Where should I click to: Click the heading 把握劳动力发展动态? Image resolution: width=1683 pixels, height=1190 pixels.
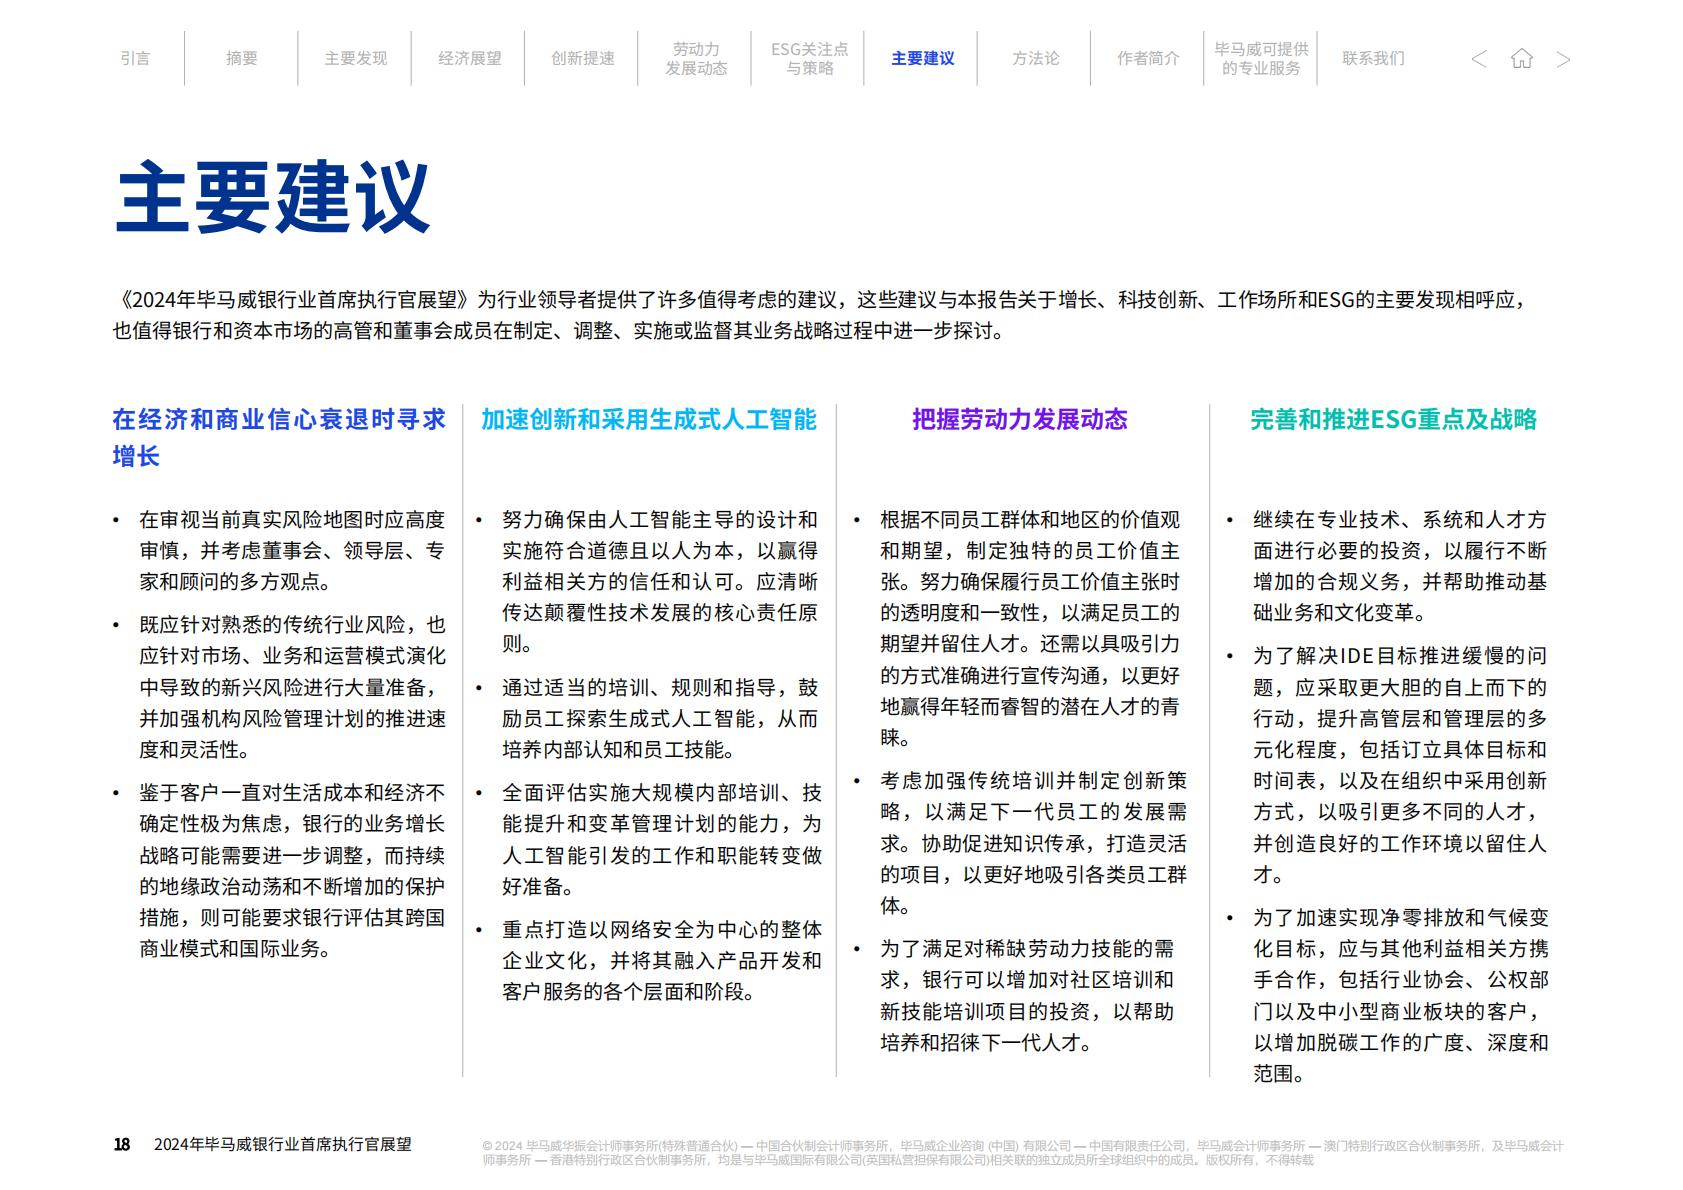(1019, 419)
